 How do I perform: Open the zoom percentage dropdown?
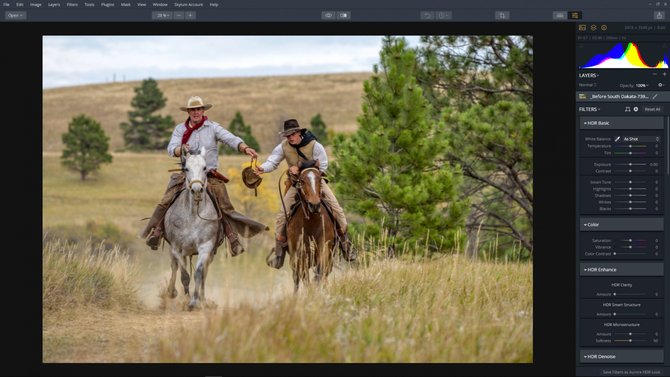pyautogui.click(x=162, y=15)
